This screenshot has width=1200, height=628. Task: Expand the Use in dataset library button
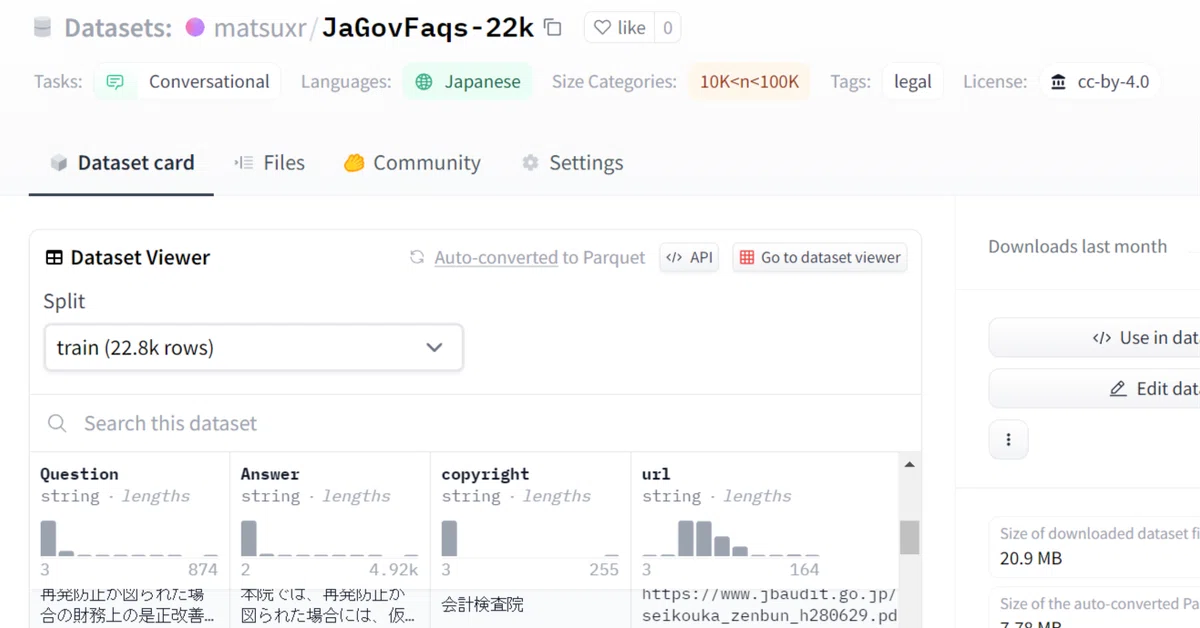point(1095,338)
